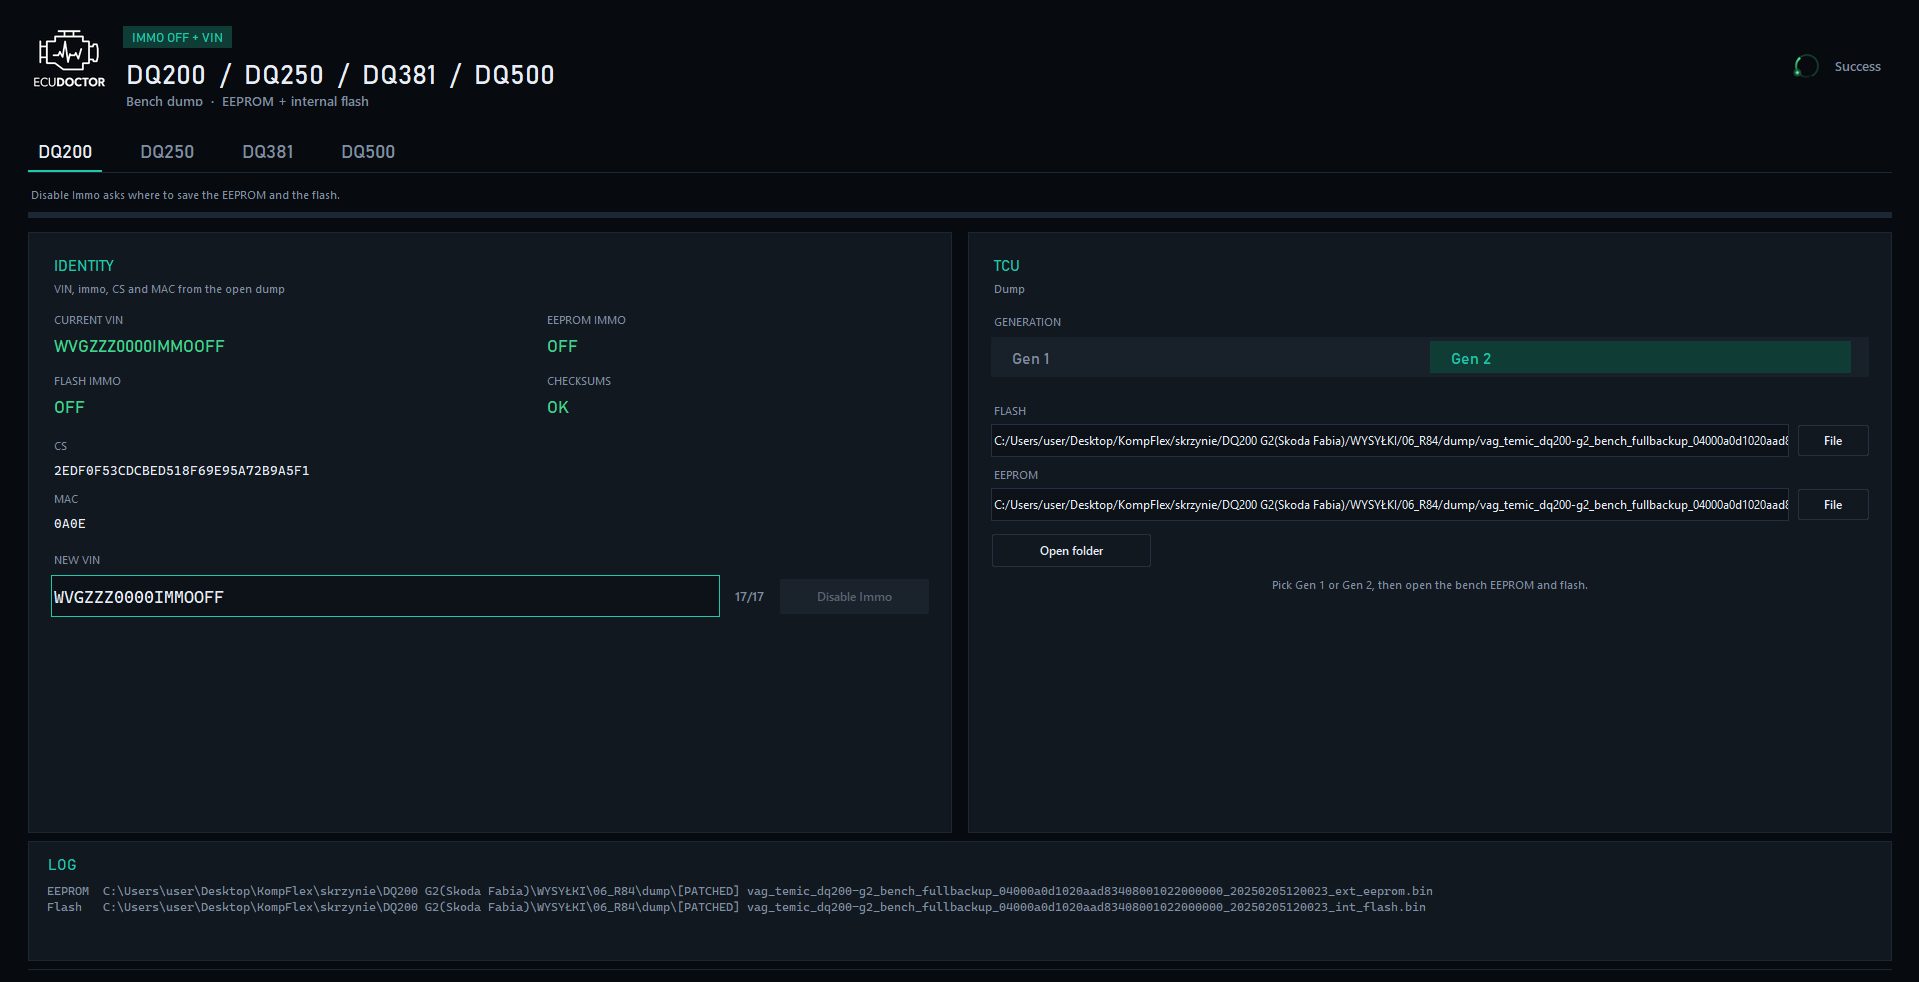Screen dimensions: 1919x982
Task: Click the ECUDOCTOR engine logo icon
Action: pos(68,51)
